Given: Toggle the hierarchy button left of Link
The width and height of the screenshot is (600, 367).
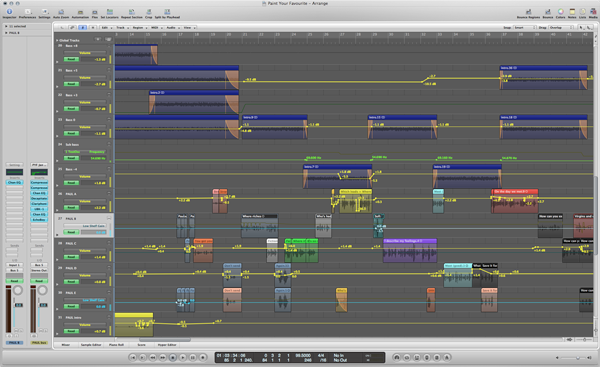Looking at the screenshot, I should tap(62, 28).
